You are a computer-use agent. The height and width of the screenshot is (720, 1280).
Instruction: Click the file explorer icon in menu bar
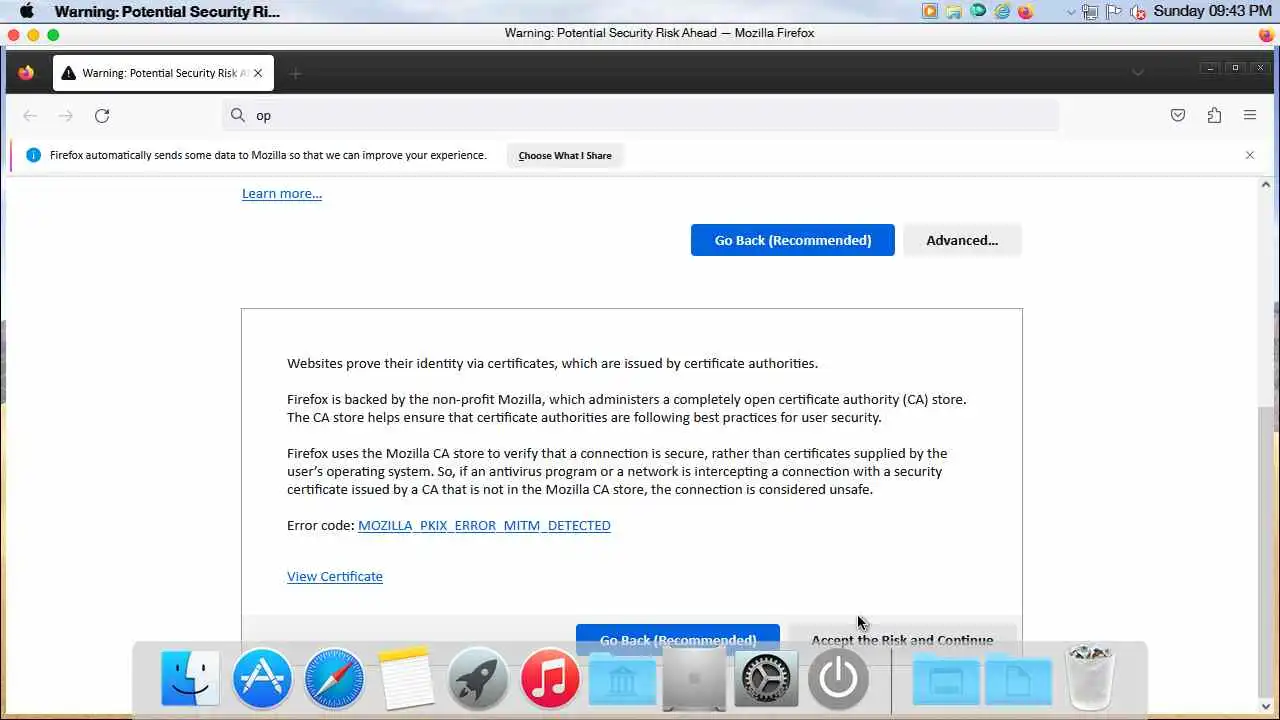954,11
